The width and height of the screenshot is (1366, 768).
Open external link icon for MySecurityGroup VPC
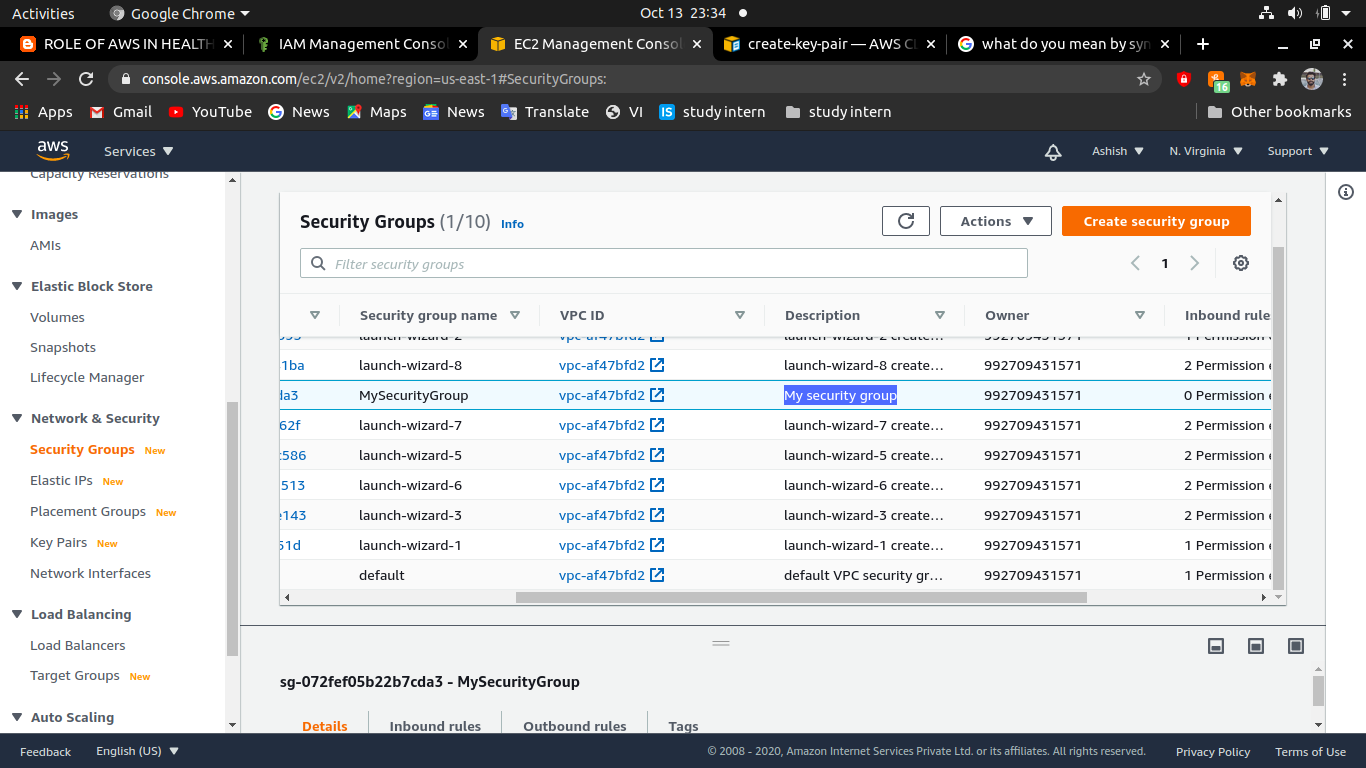657,395
